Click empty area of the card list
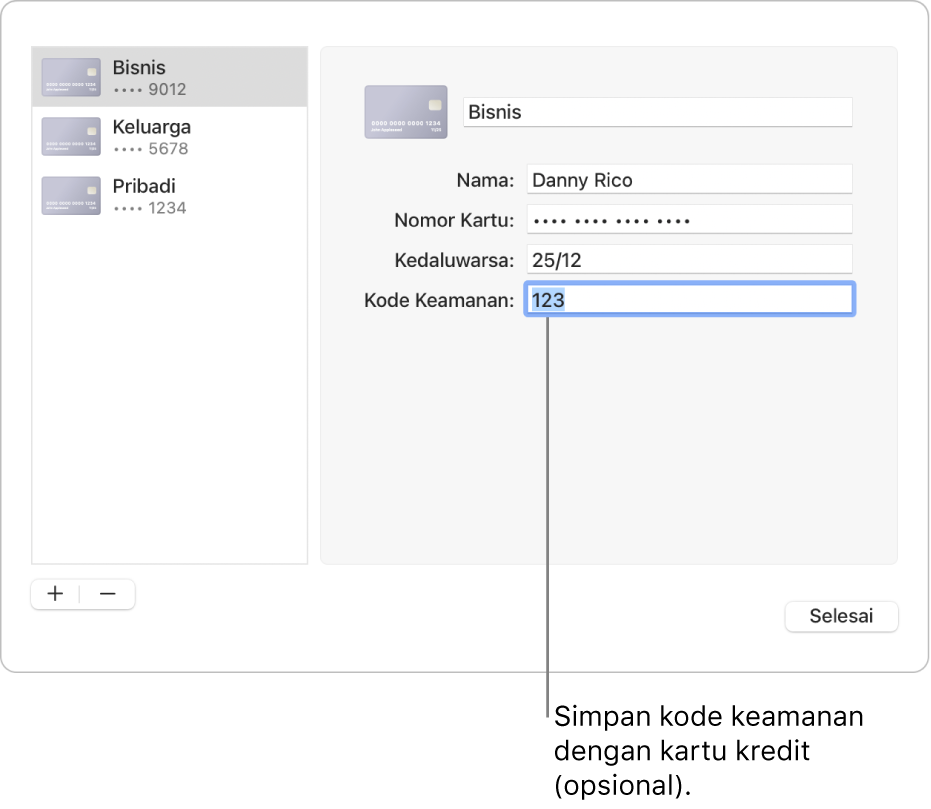 [169, 400]
